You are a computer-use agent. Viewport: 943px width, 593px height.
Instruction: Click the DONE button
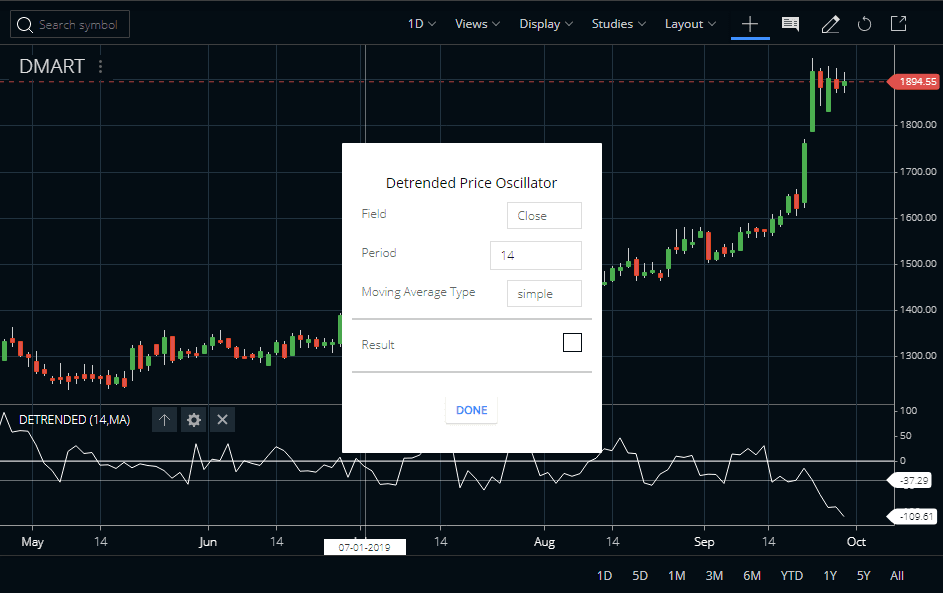472,410
